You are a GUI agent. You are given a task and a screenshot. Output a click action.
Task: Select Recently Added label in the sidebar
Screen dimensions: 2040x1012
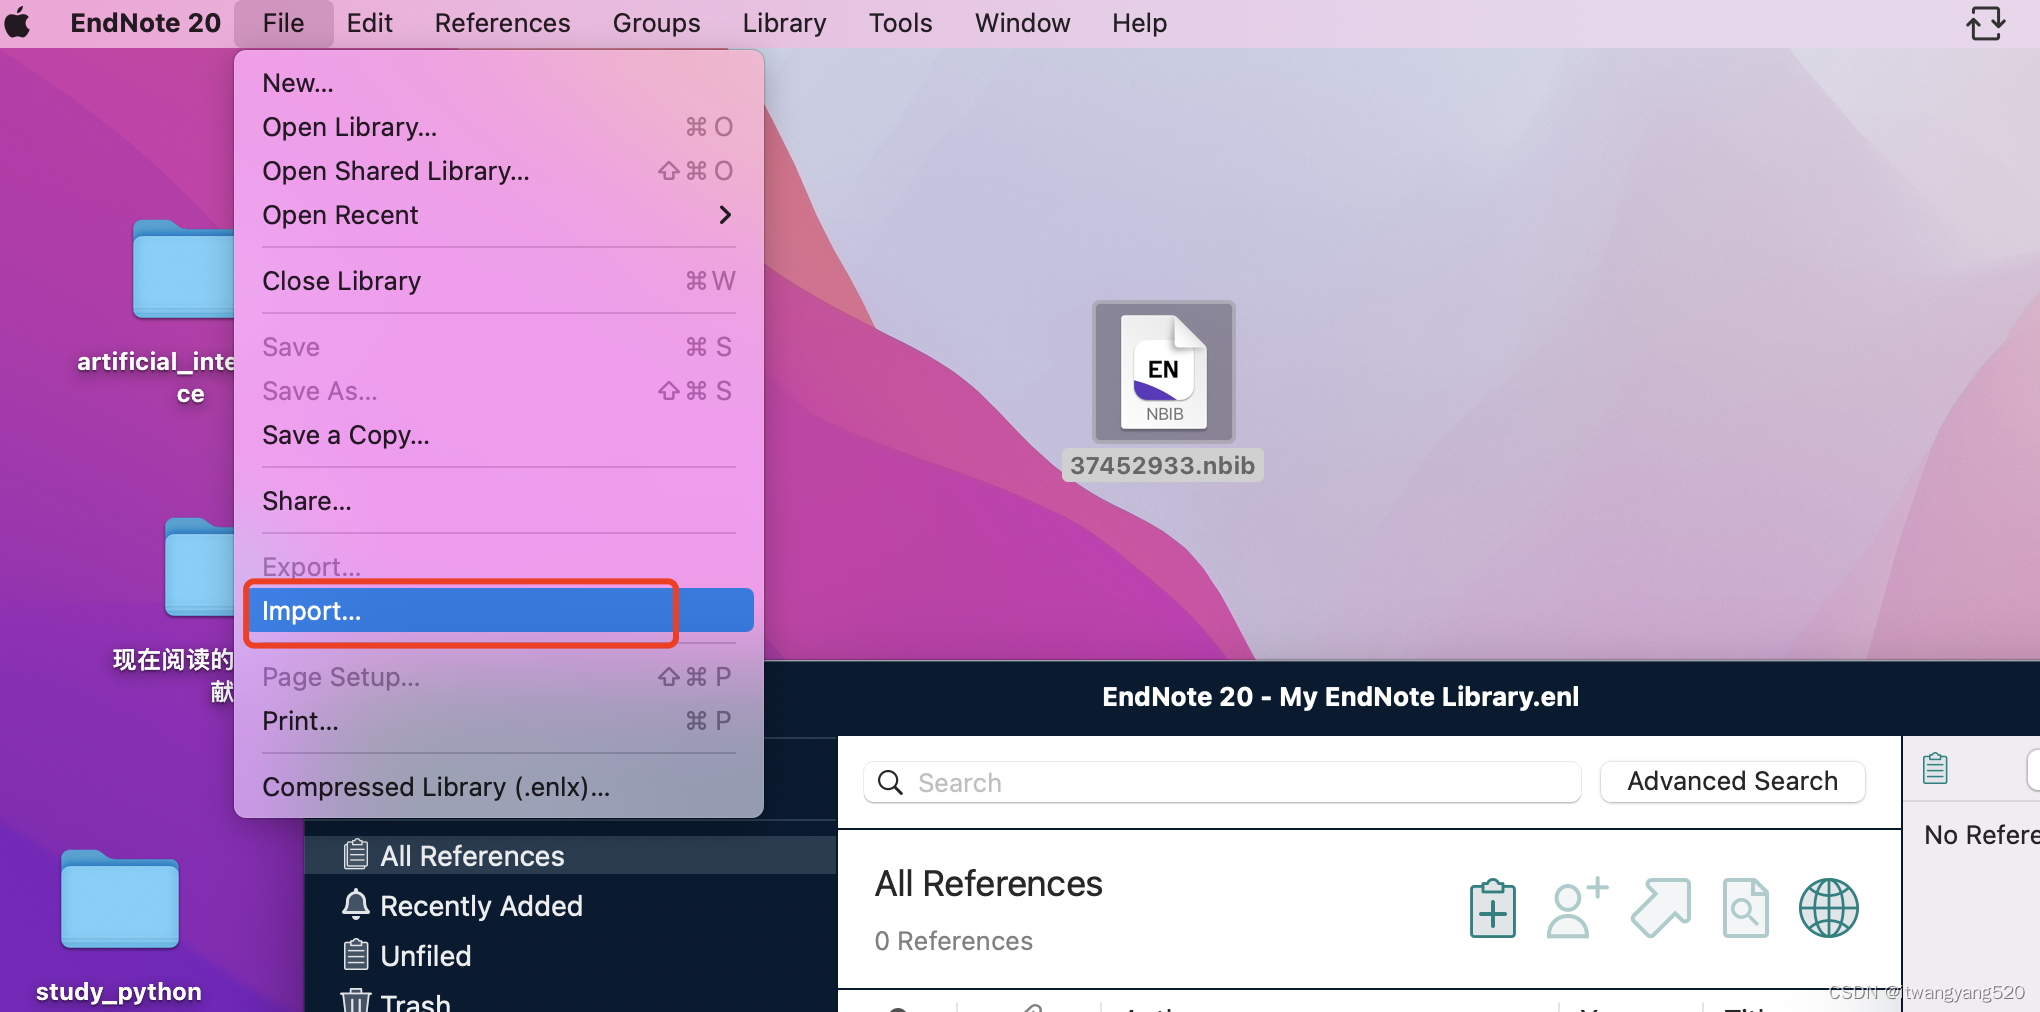pos(481,906)
